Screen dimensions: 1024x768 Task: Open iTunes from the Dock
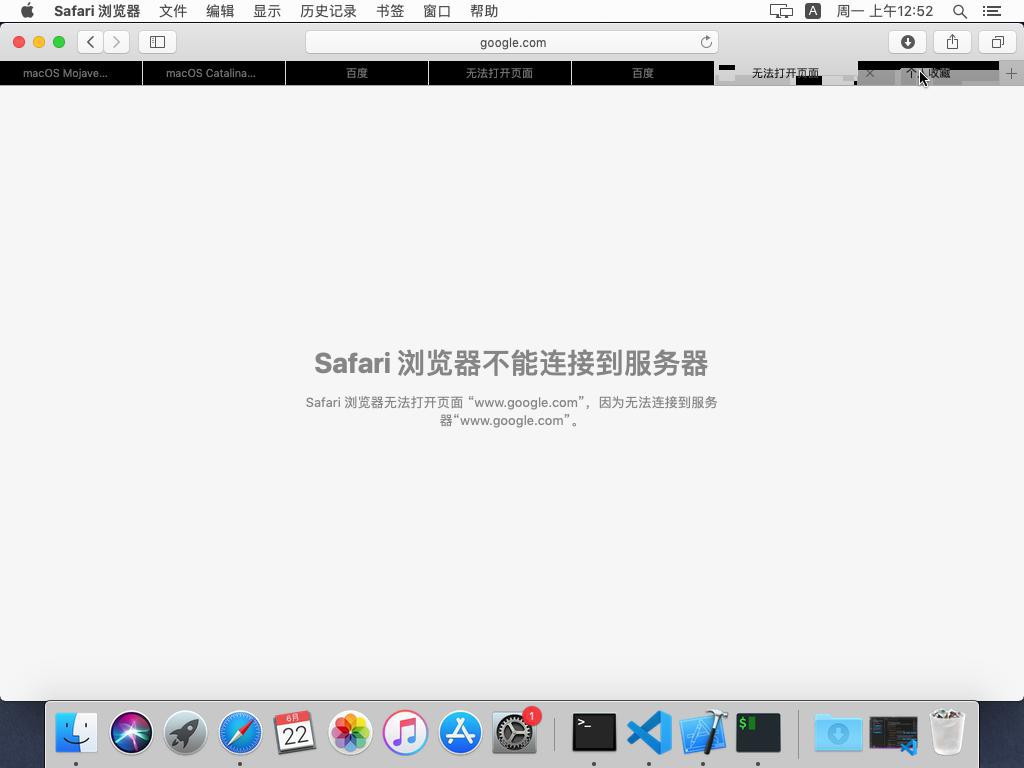tap(405, 732)
